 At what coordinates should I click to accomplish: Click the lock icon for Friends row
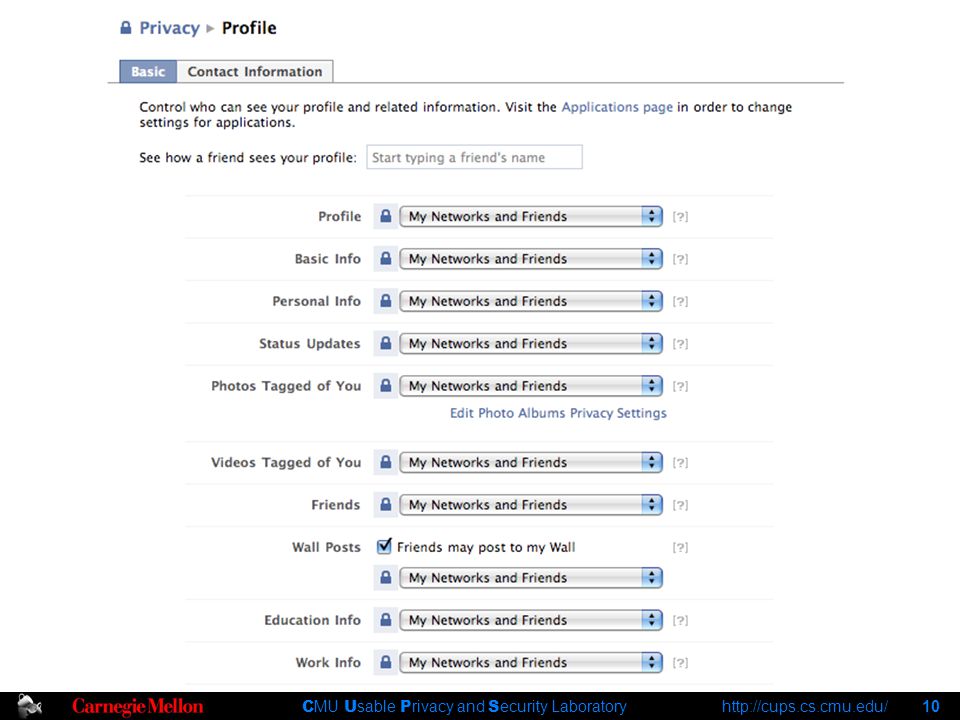[x=386, y=504]
